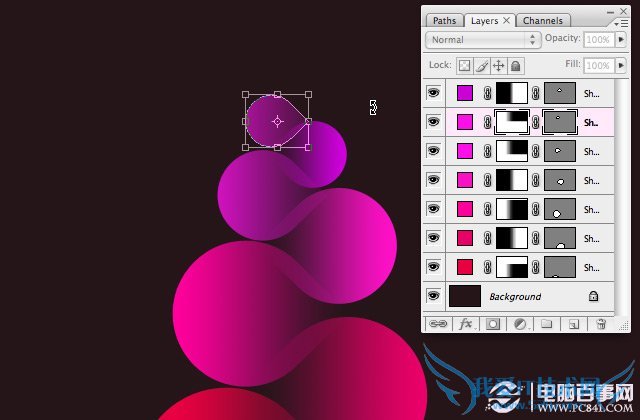Click vector mask chain link on top layer

click(536, 93)
